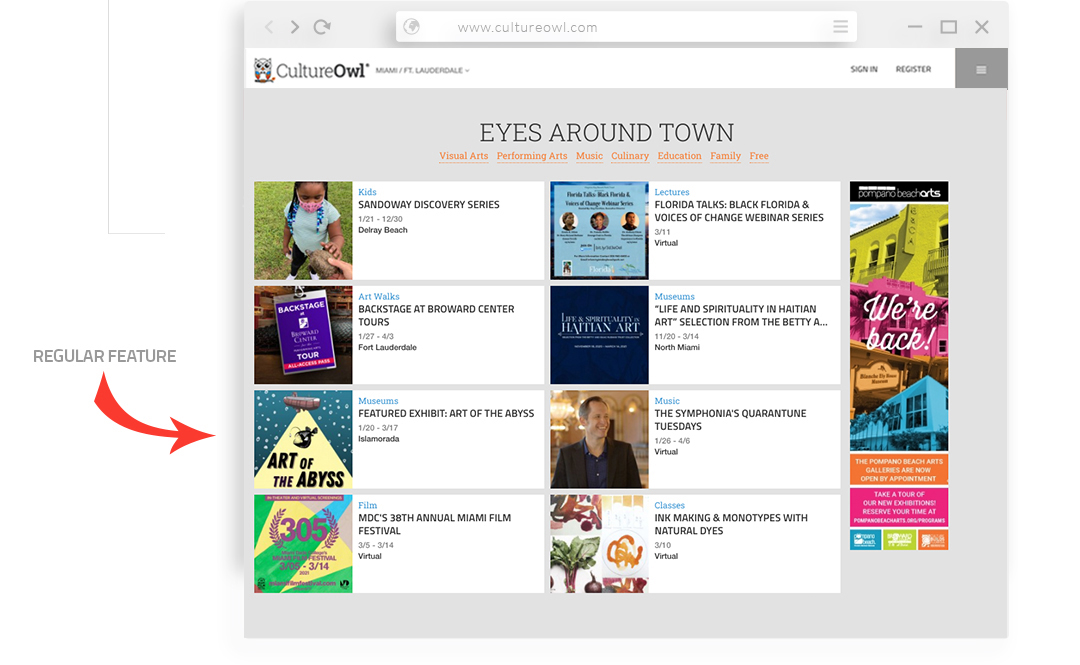Click the Kids category label
The width and height of the screenshot is (1080, 665).
click(367, 192)
